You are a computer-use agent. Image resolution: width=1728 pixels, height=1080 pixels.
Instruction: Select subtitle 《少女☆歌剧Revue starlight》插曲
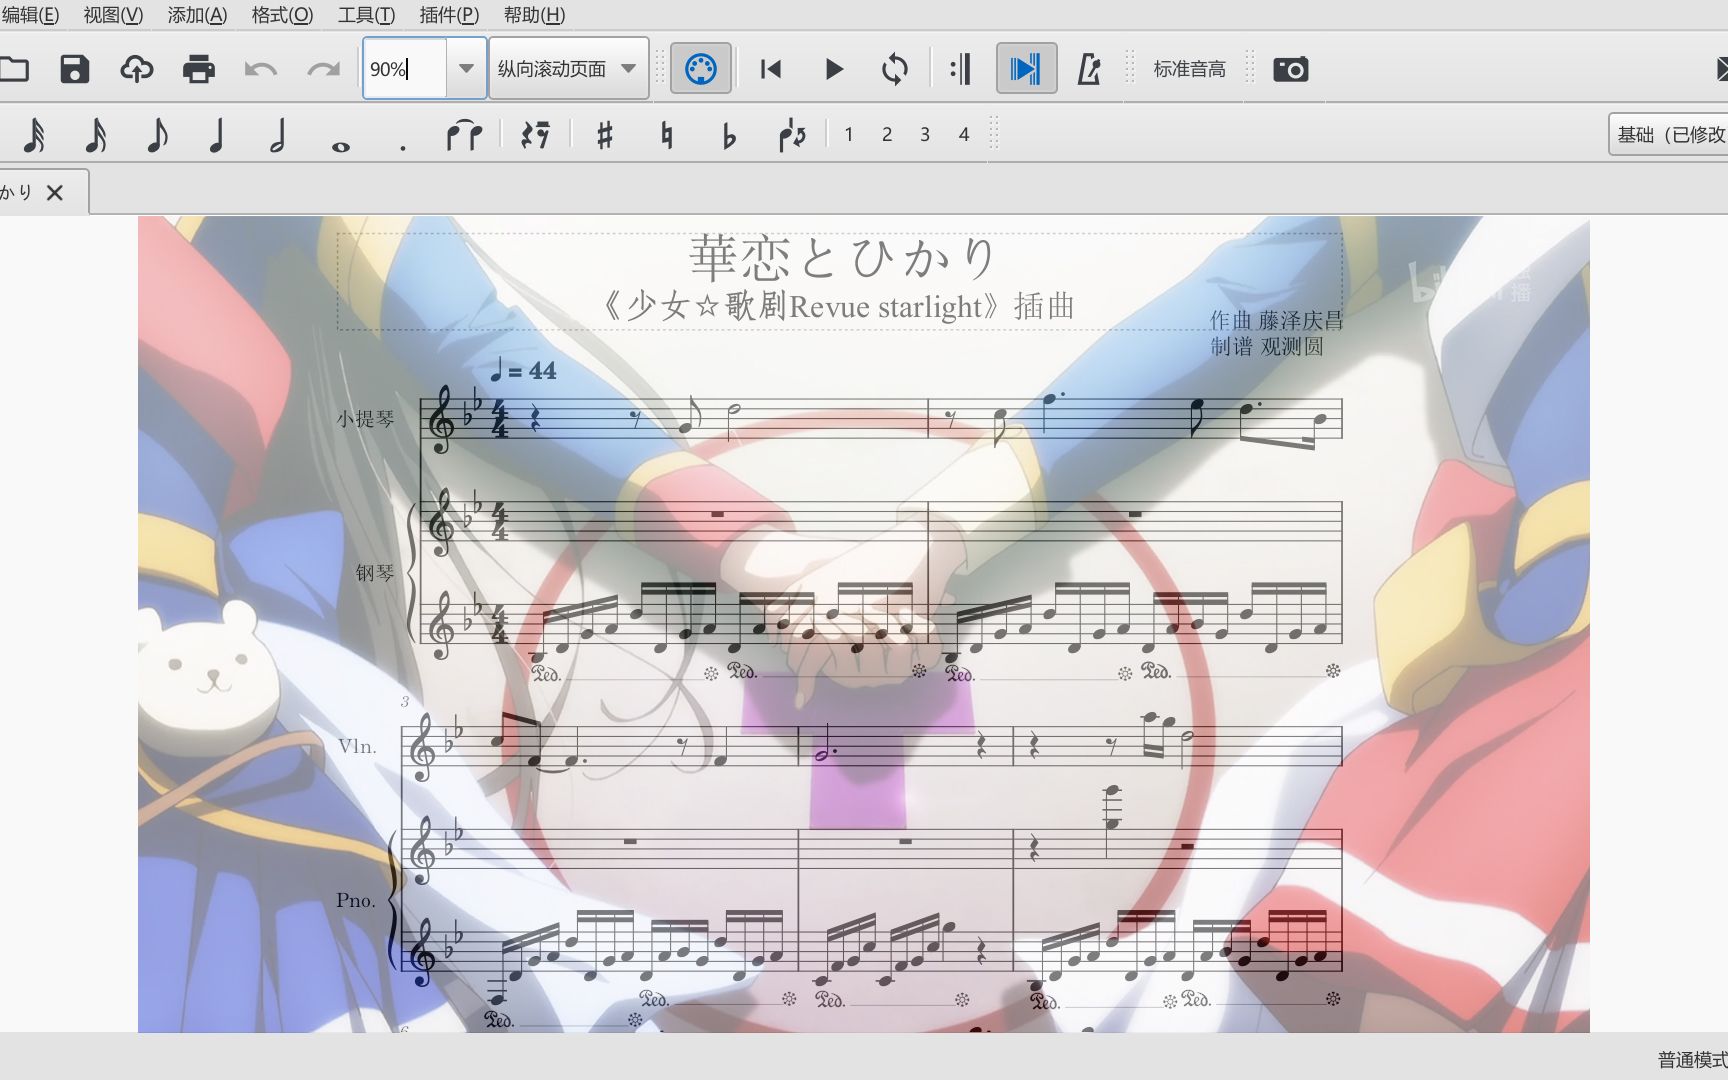pos(838,305)
